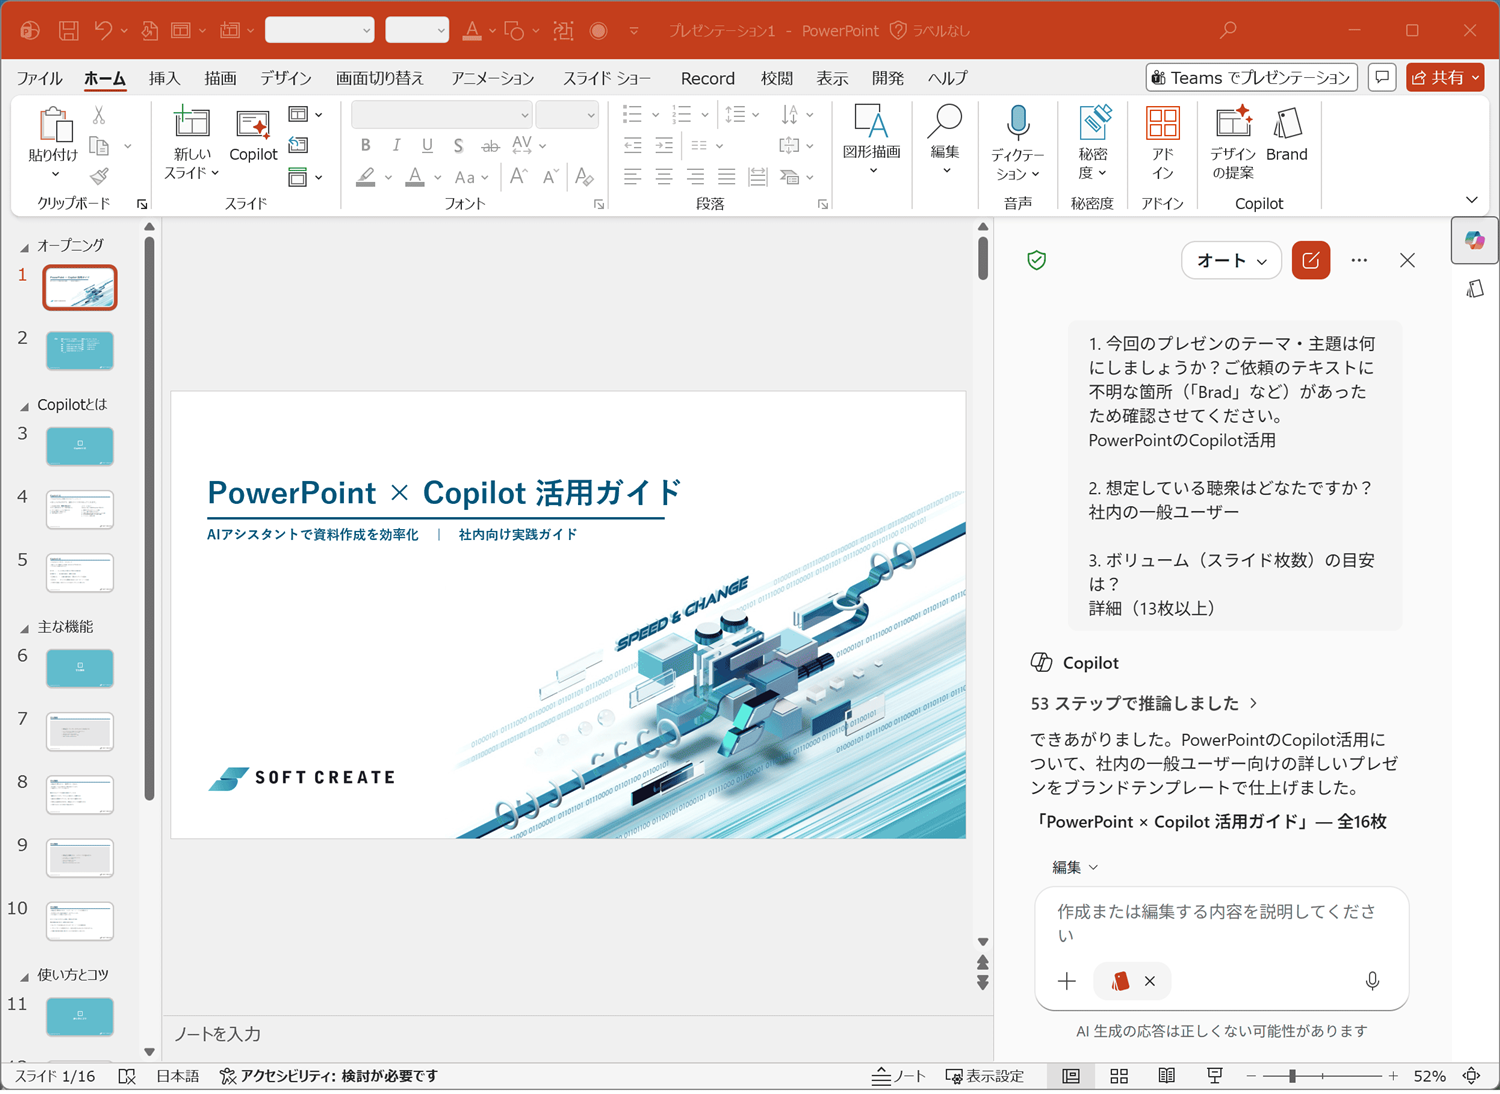Open the オート mode dropdown in Copilot
The height and width of the screenshot is (1094, 1500).
point(1231,261)
